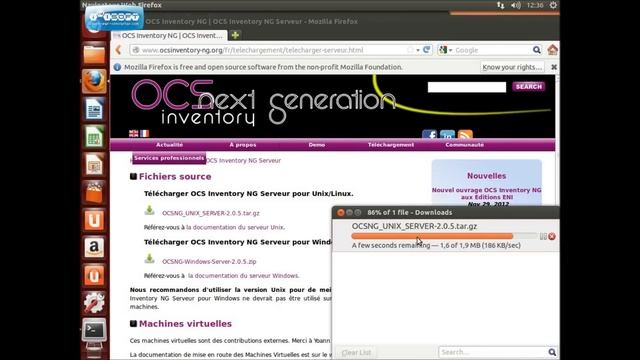Click the Firefox back arrow button
This screenshot has height=360, width=640.
(118, 50)
